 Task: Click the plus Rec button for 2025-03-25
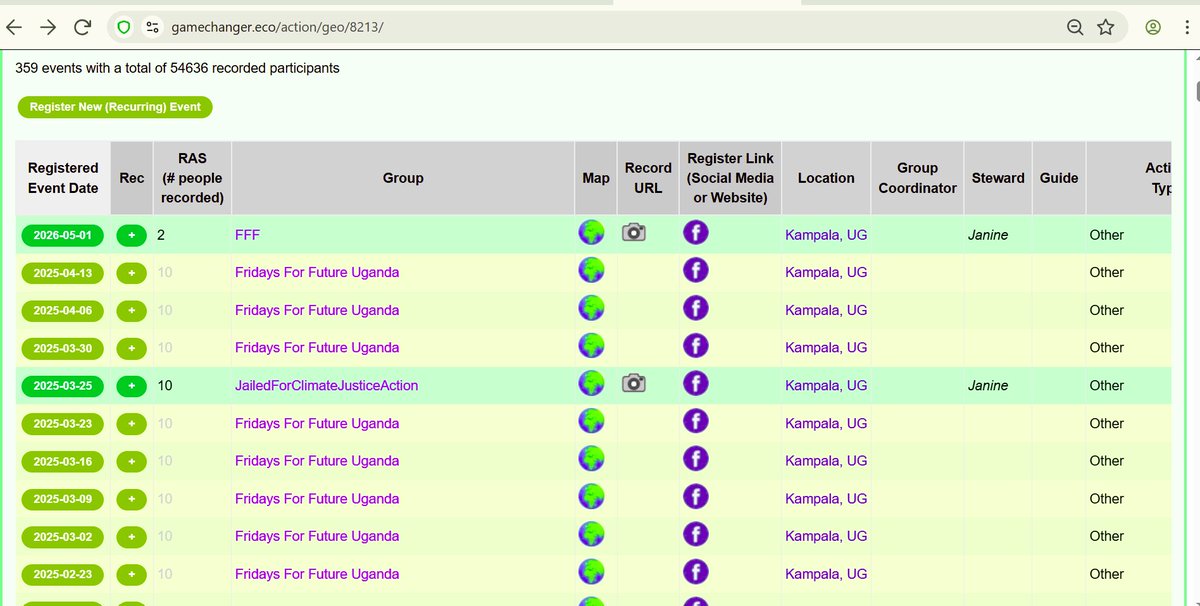(x=131, y=386)
